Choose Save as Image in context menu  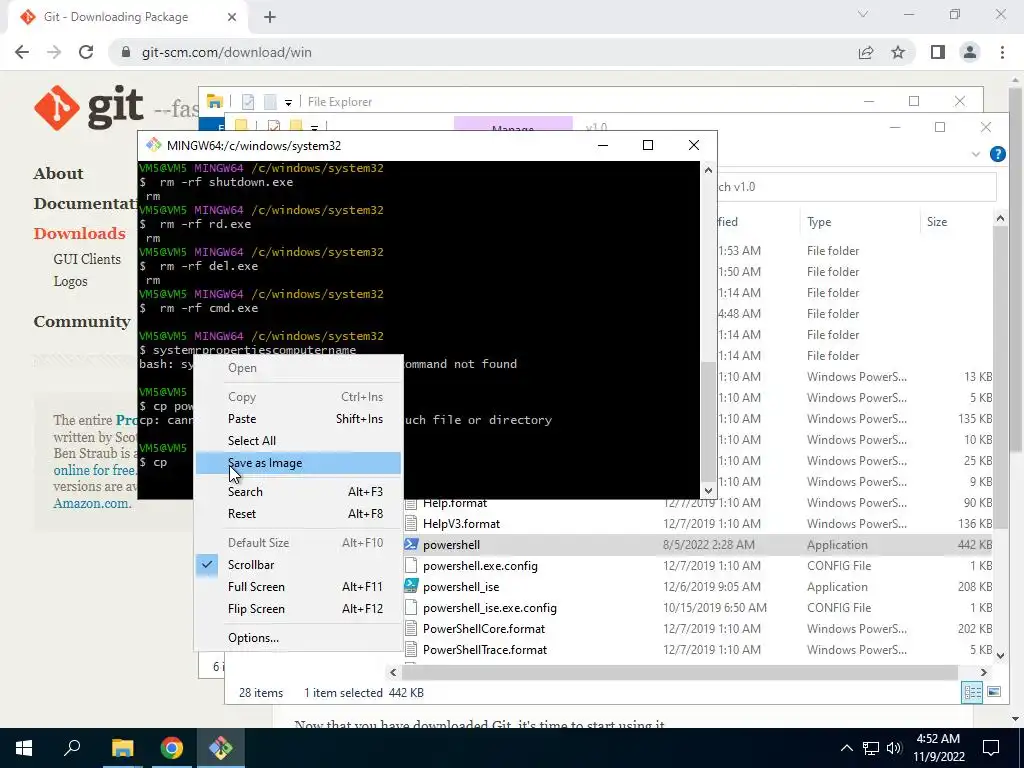point(298,463)
